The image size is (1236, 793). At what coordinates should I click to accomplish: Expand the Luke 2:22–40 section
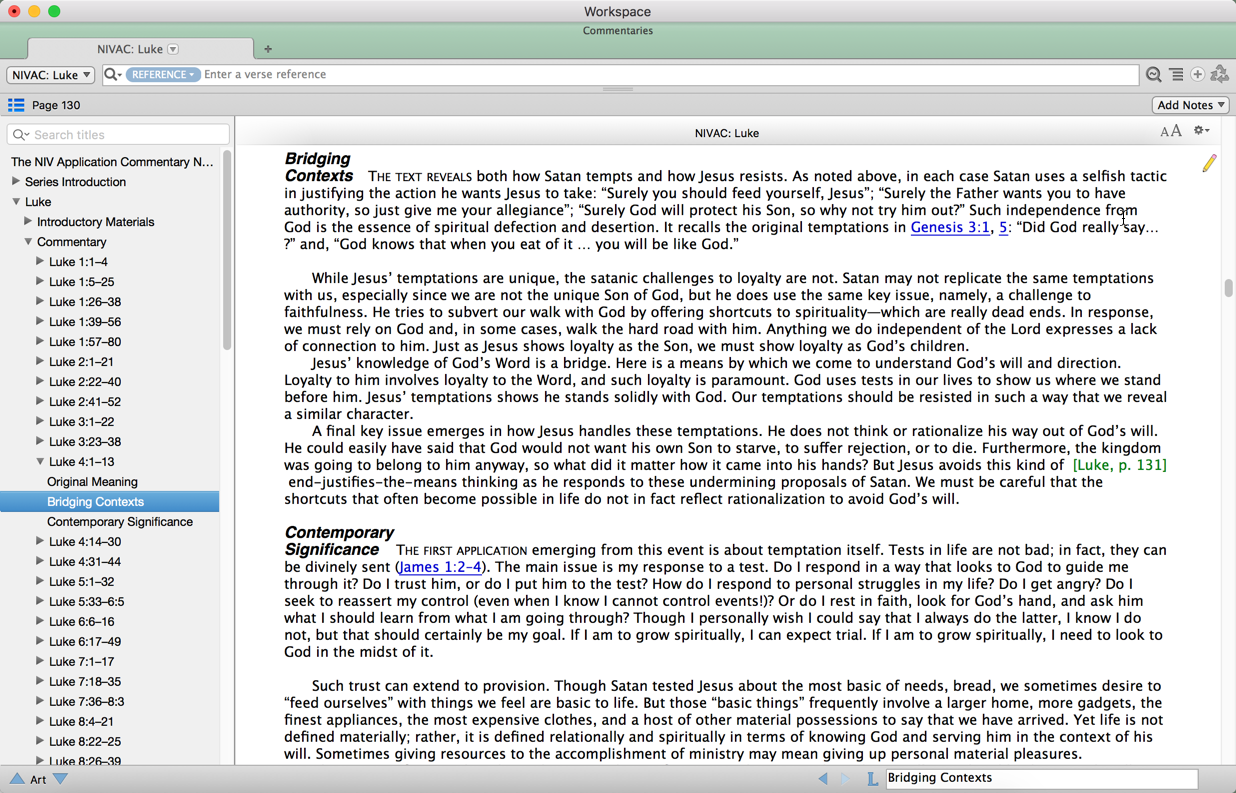point(40,382)
